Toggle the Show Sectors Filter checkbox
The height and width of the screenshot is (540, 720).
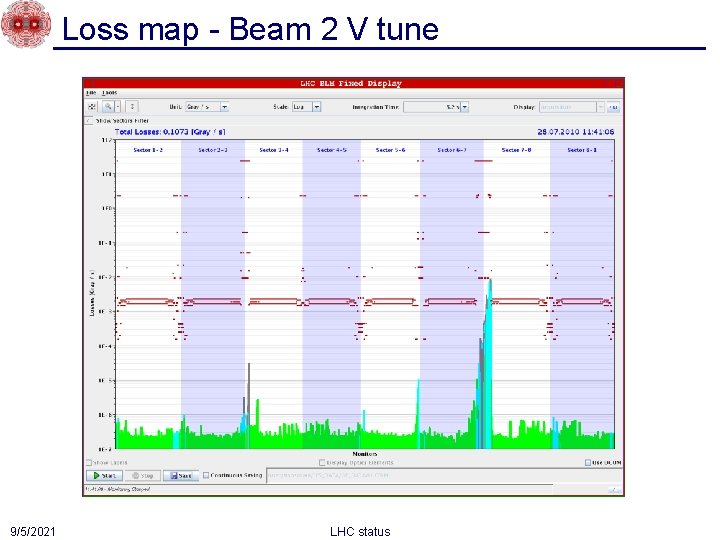coord(89,121)
